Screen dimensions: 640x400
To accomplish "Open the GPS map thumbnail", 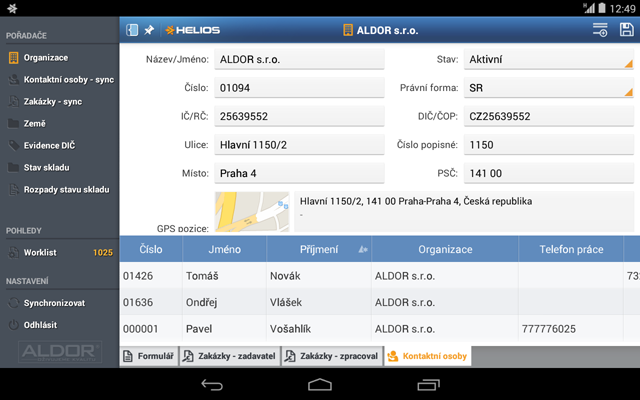I will tap(252, 212).
